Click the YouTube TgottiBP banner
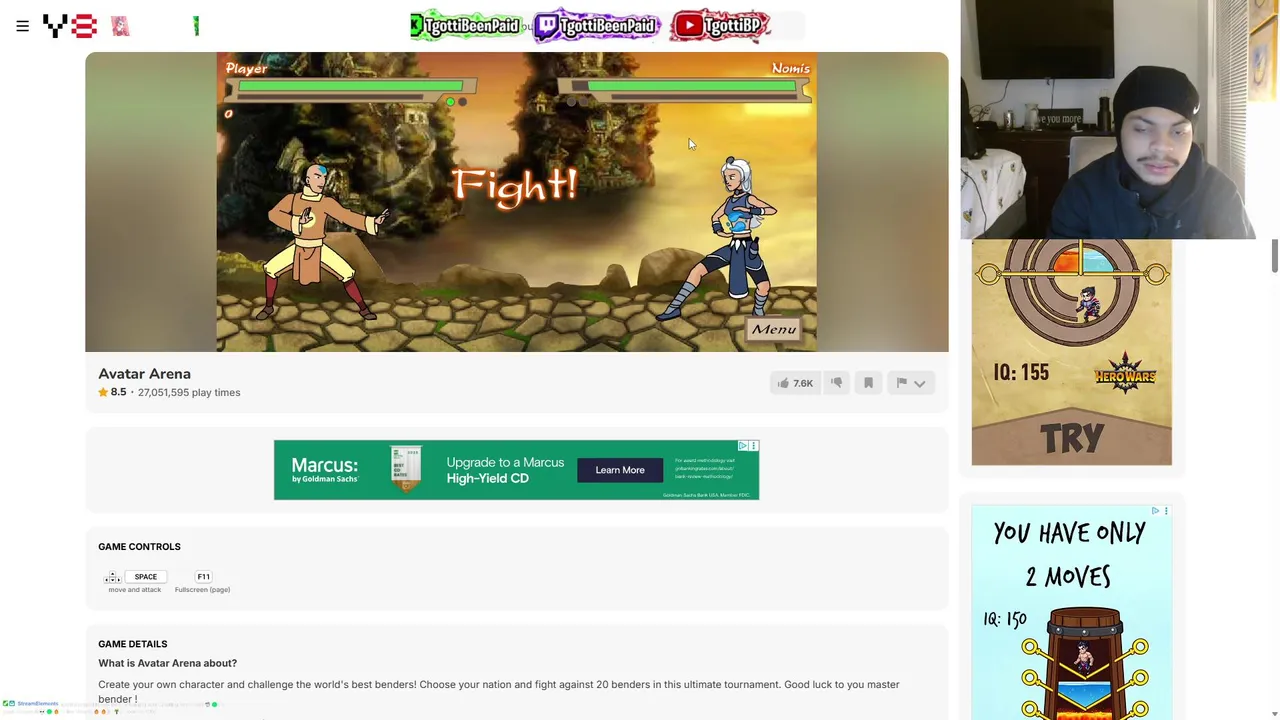Viewport: 1280px width, 720px height. click(x=720, y=26)
